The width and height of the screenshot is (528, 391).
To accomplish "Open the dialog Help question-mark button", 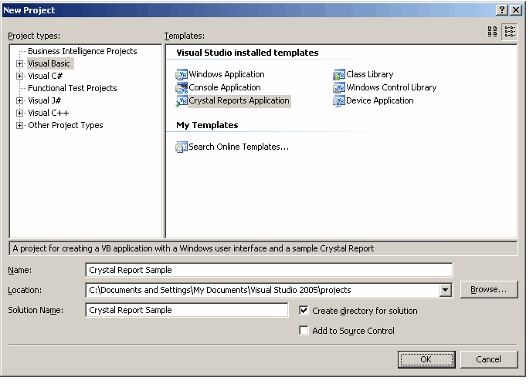I will pyautogui.click(x=502, y=10).
